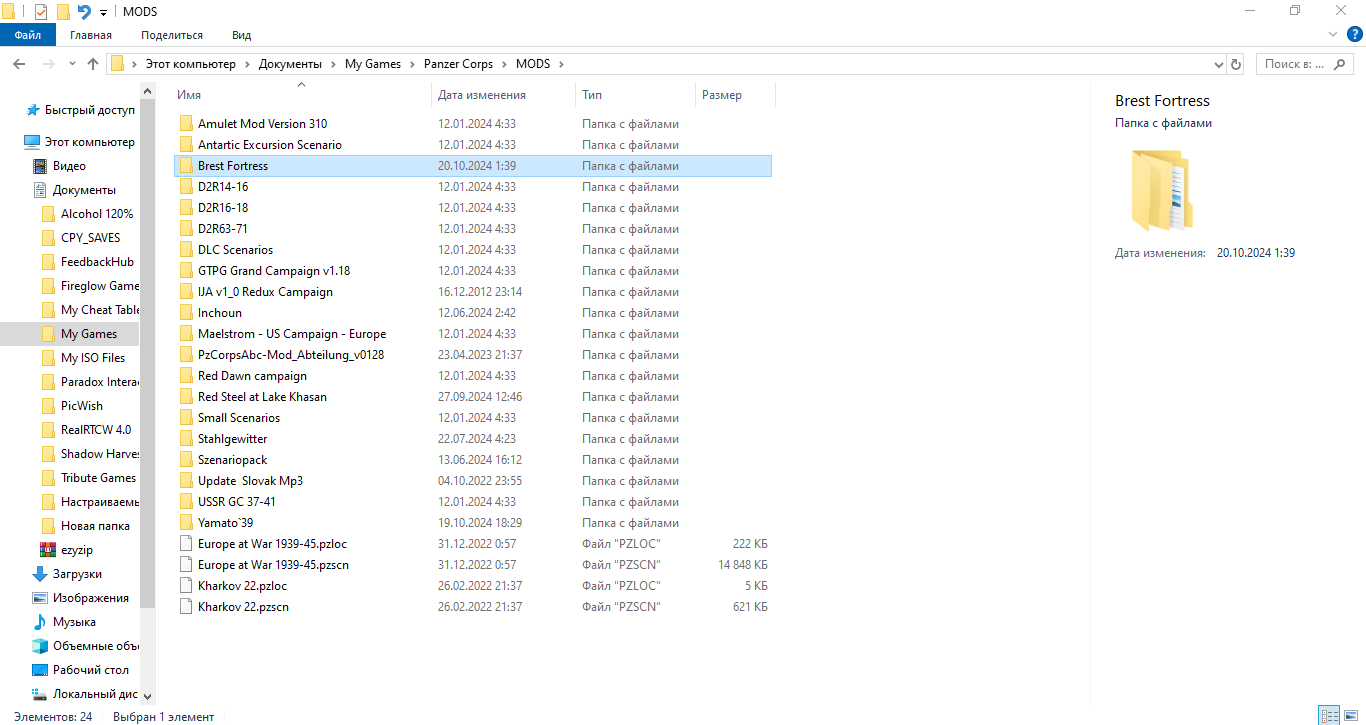Viewport: 1366px width, 725px height.
Task: Open the ezyzip archive in sidebar
Action: [76, 550]
